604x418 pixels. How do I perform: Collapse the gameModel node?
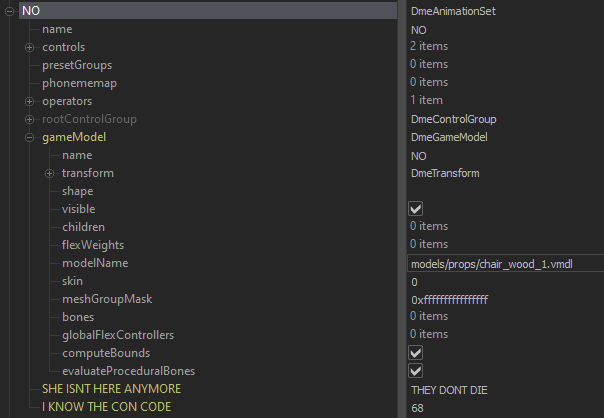pyautogui.click(x=30, y=137)
